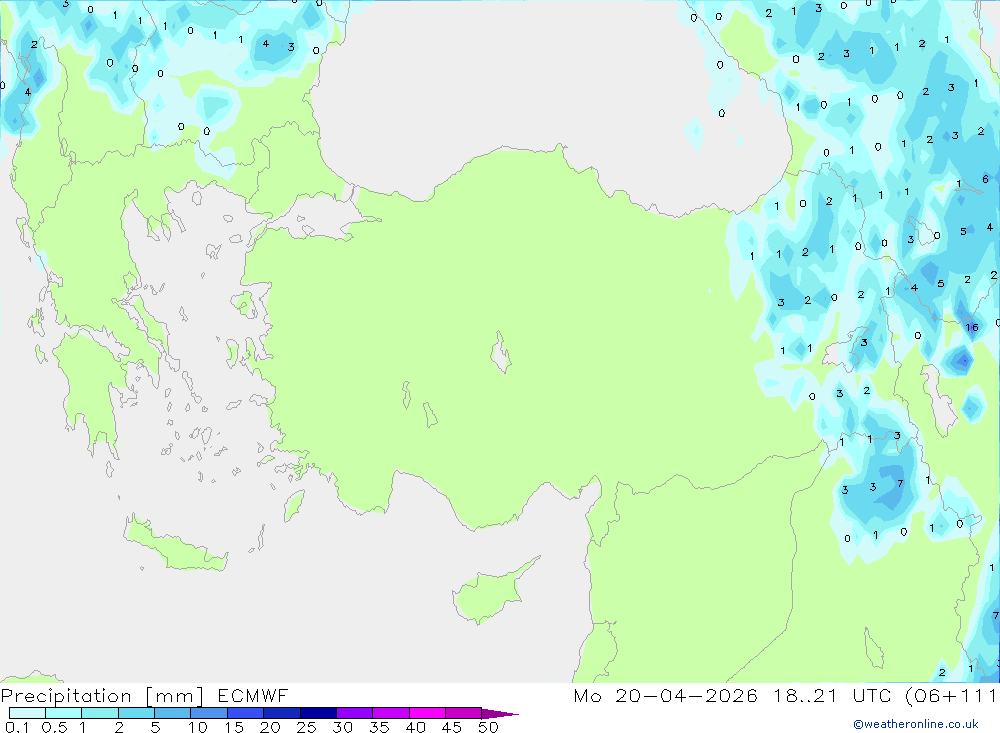The width and height of the screenshot is (1000, 733).
Task: Click the 30 to 35 mm purple swatch
Action: click(355, 713)
